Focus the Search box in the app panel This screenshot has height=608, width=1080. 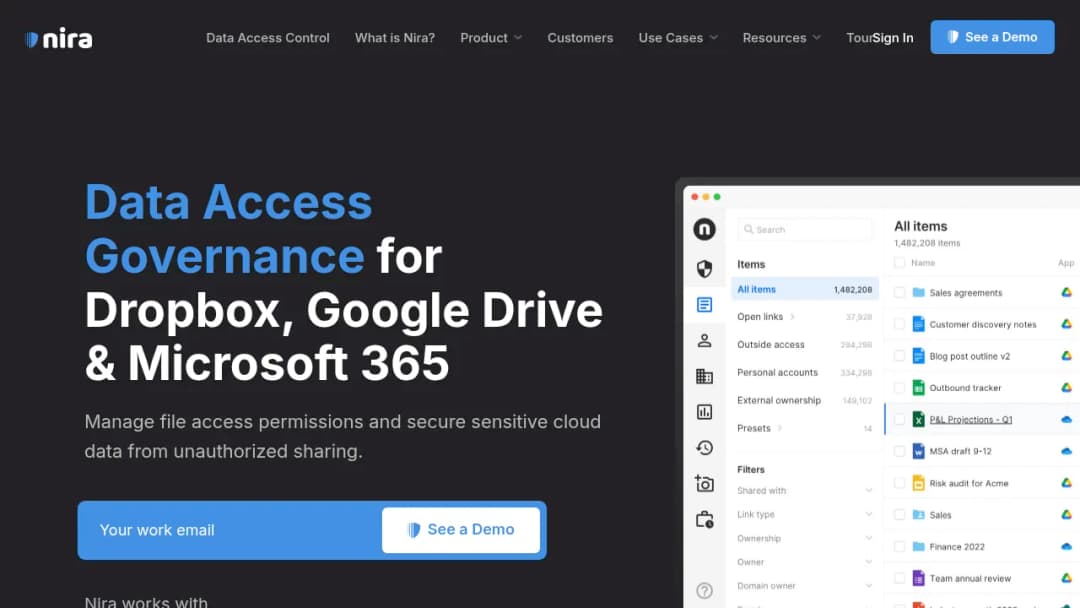tap(804, 229)
